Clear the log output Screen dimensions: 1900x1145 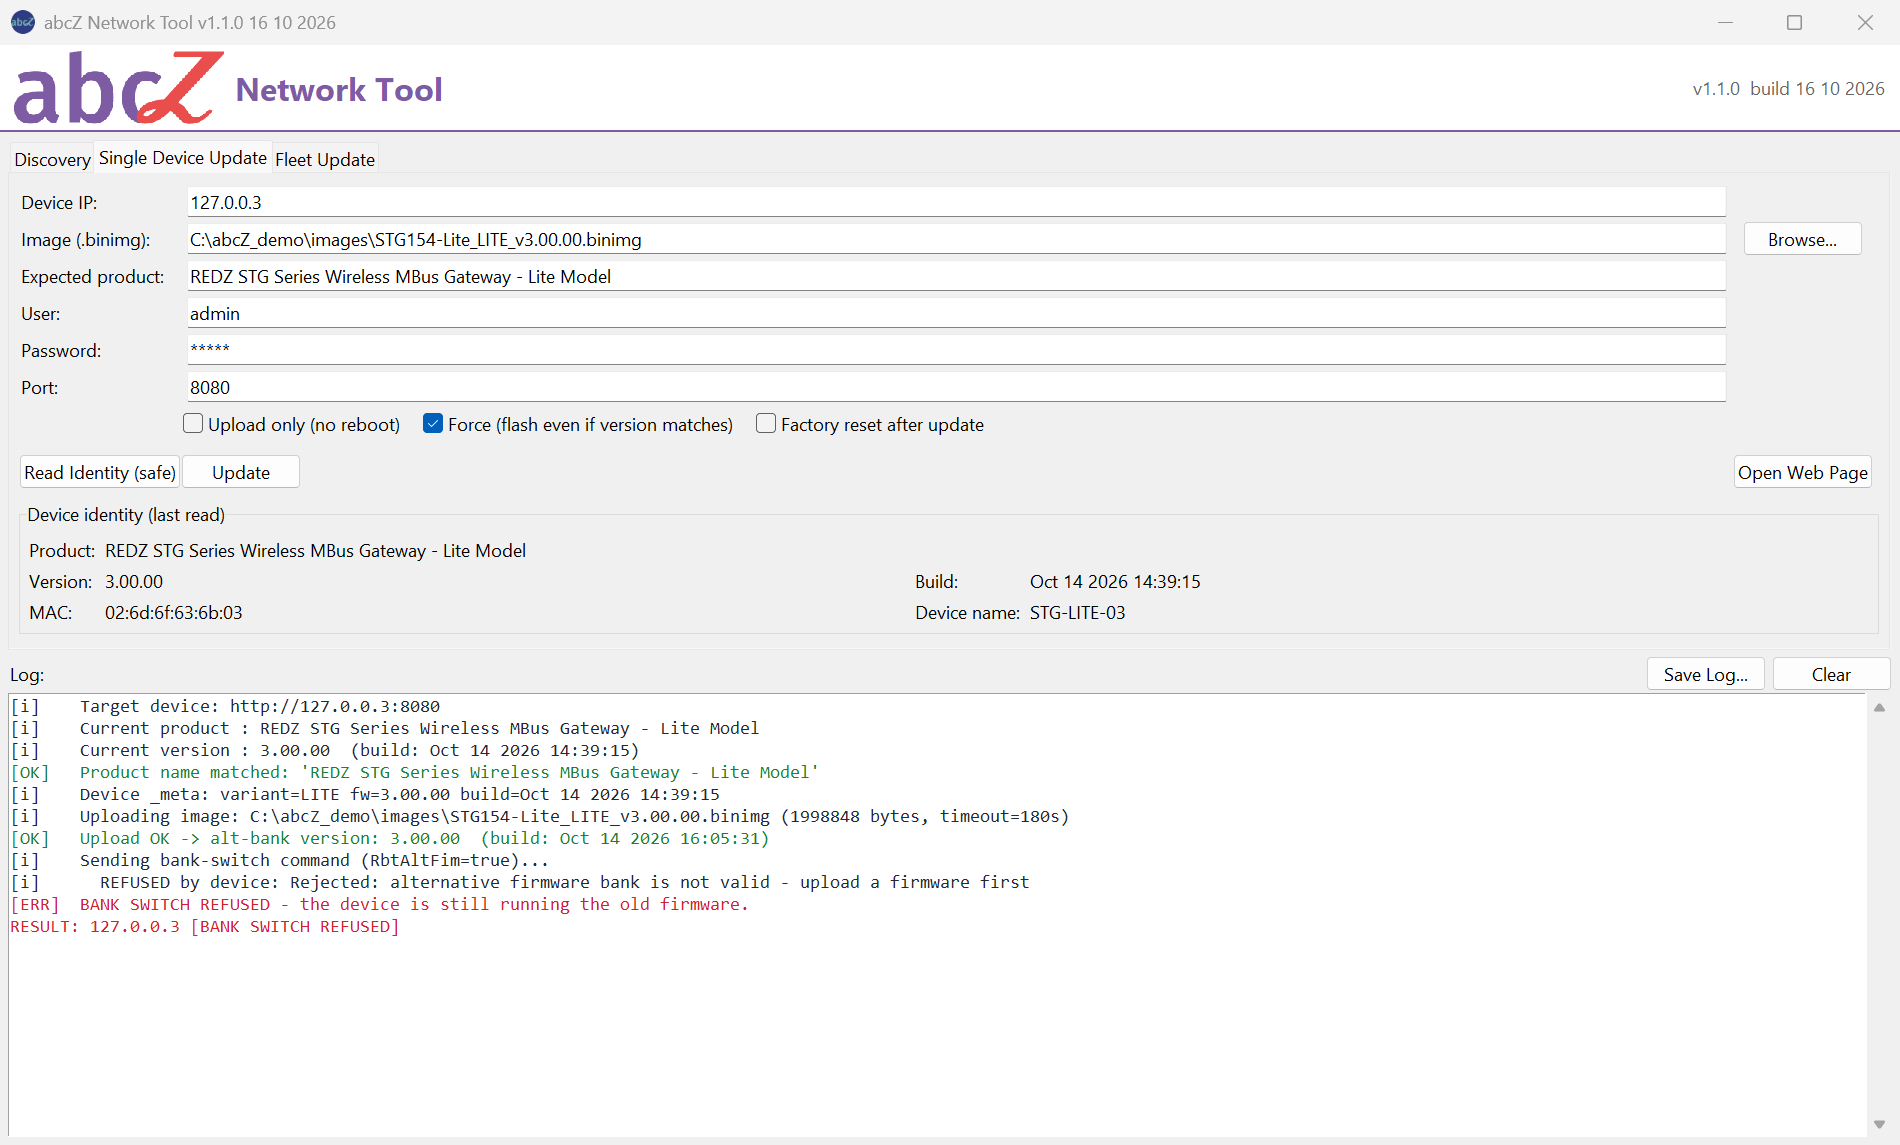click(x=1831, y=674)
